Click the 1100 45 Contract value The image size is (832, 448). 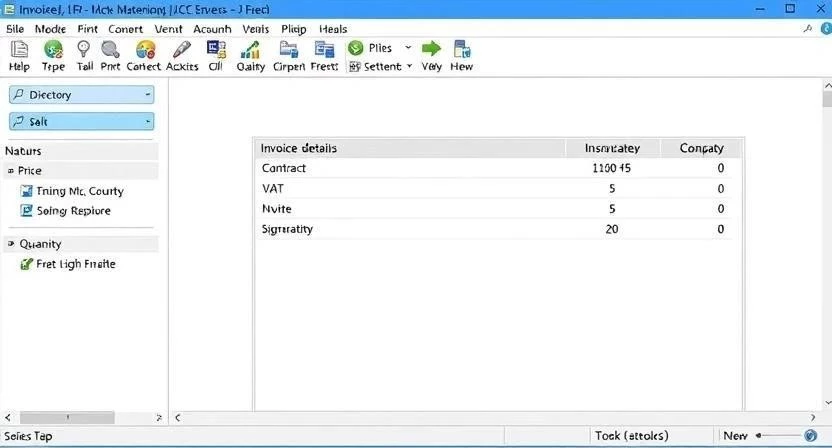(611, 168)
